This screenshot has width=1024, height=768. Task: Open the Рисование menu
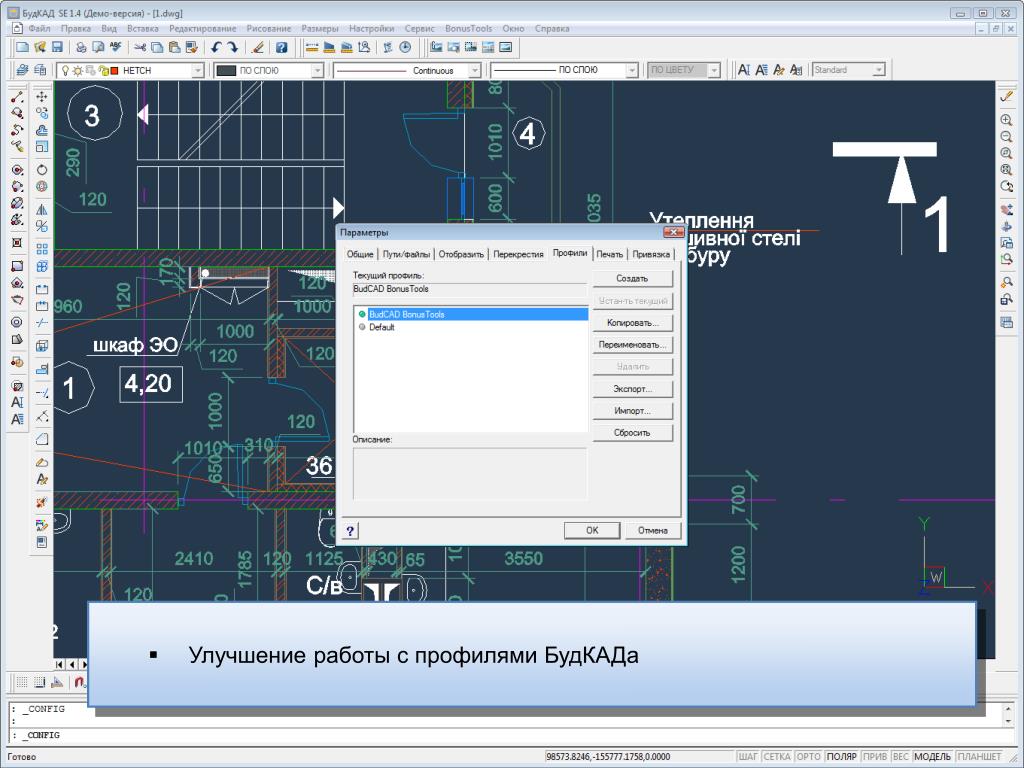click(x=269, y=29)
